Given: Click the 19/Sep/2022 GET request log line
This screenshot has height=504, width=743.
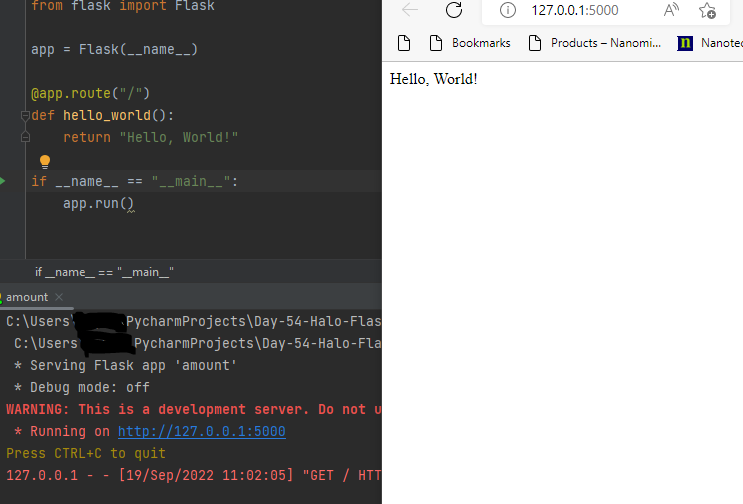Looking at the screenshot, I should pos(193,475).
